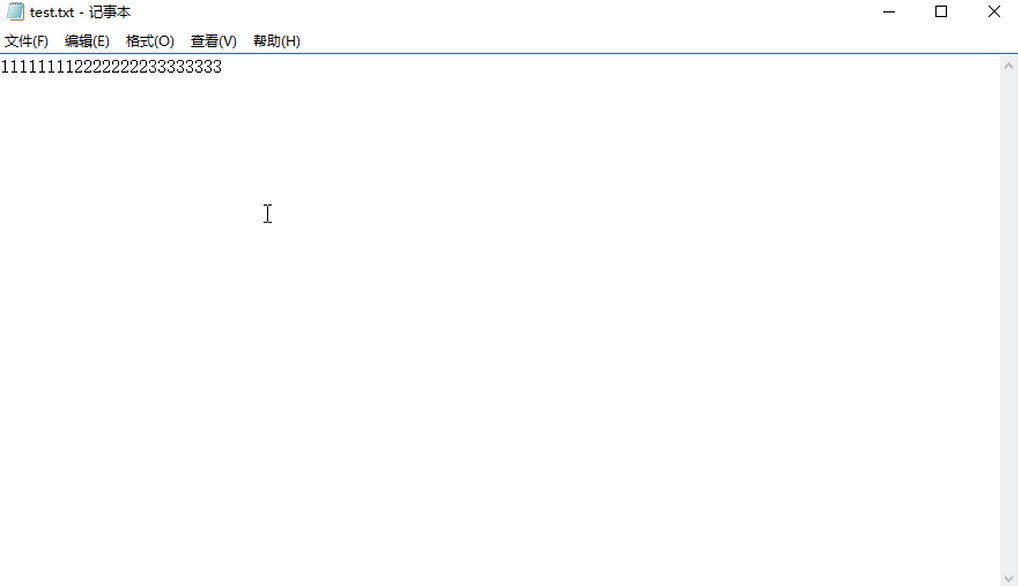Image resolution: width=1018 pixels, height=586 pixels.
Task: Open the 帮助(H) menu
Action: pyautogui.click(x=277, y=41)
